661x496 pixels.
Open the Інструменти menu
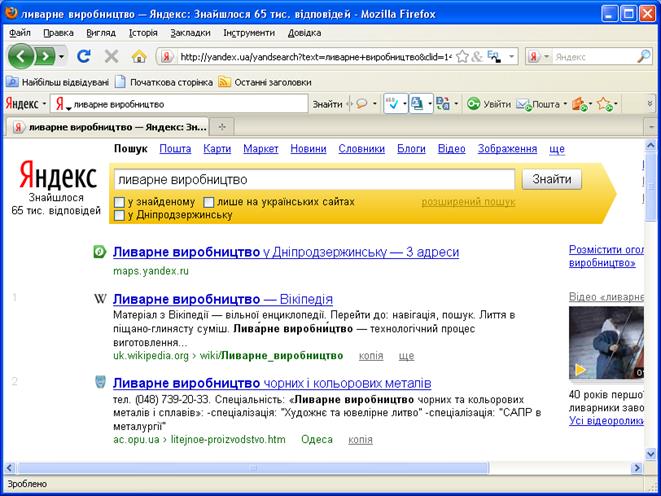tap(249, 33)
